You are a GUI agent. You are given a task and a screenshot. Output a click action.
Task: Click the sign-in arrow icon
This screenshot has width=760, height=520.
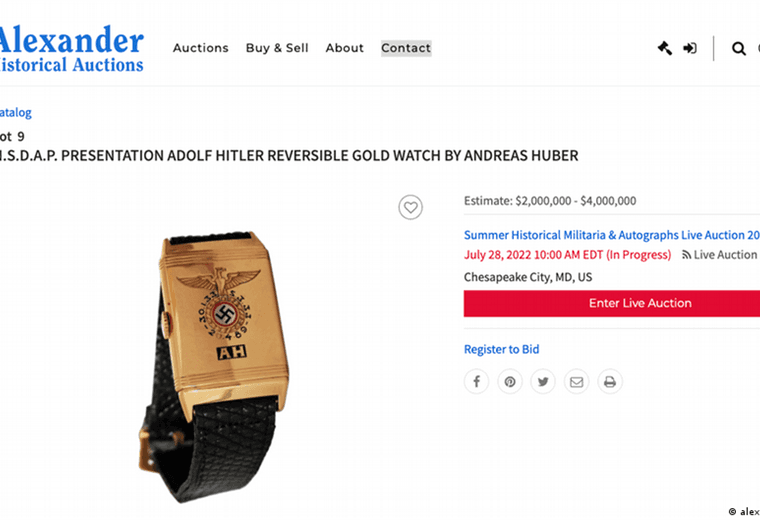pyautogui.click(x=690, y=48)
